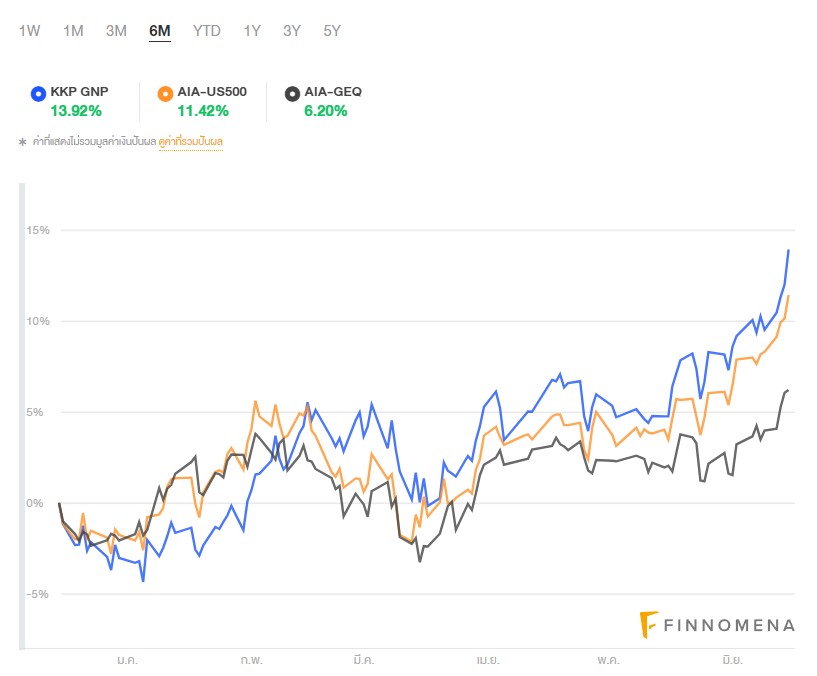
Task: Switch to the 1M time range
Action: [x=73, y=30]
